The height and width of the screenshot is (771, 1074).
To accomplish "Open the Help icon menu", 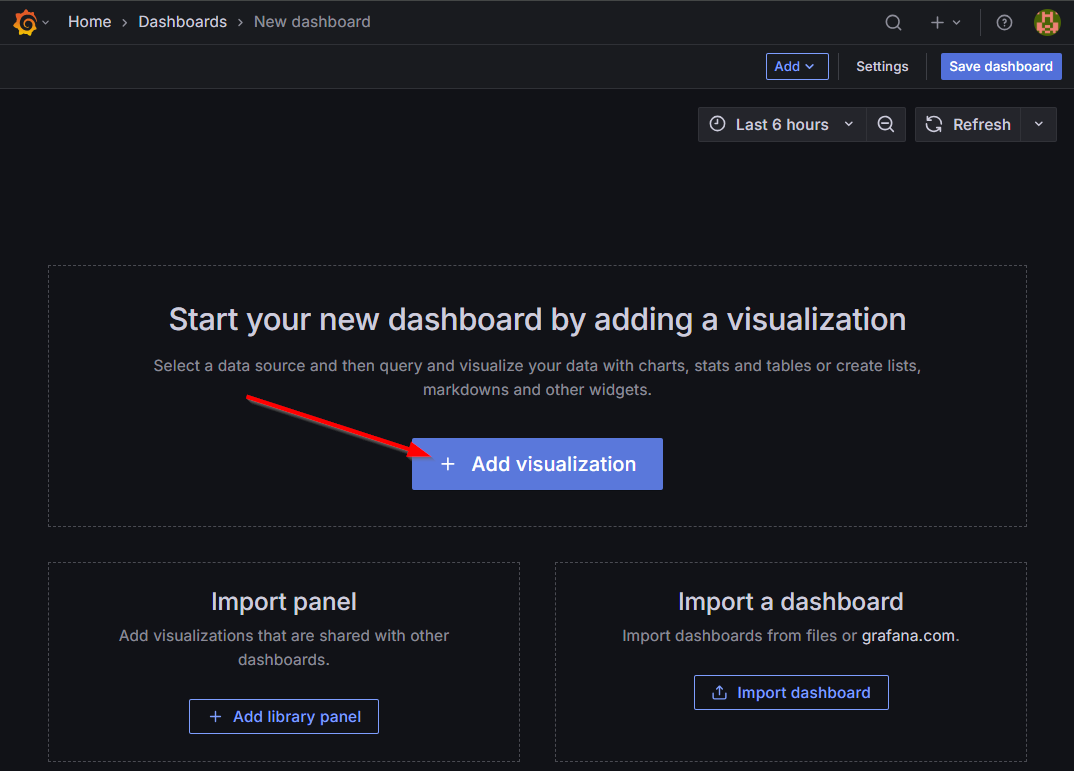I will (1004, 22).
